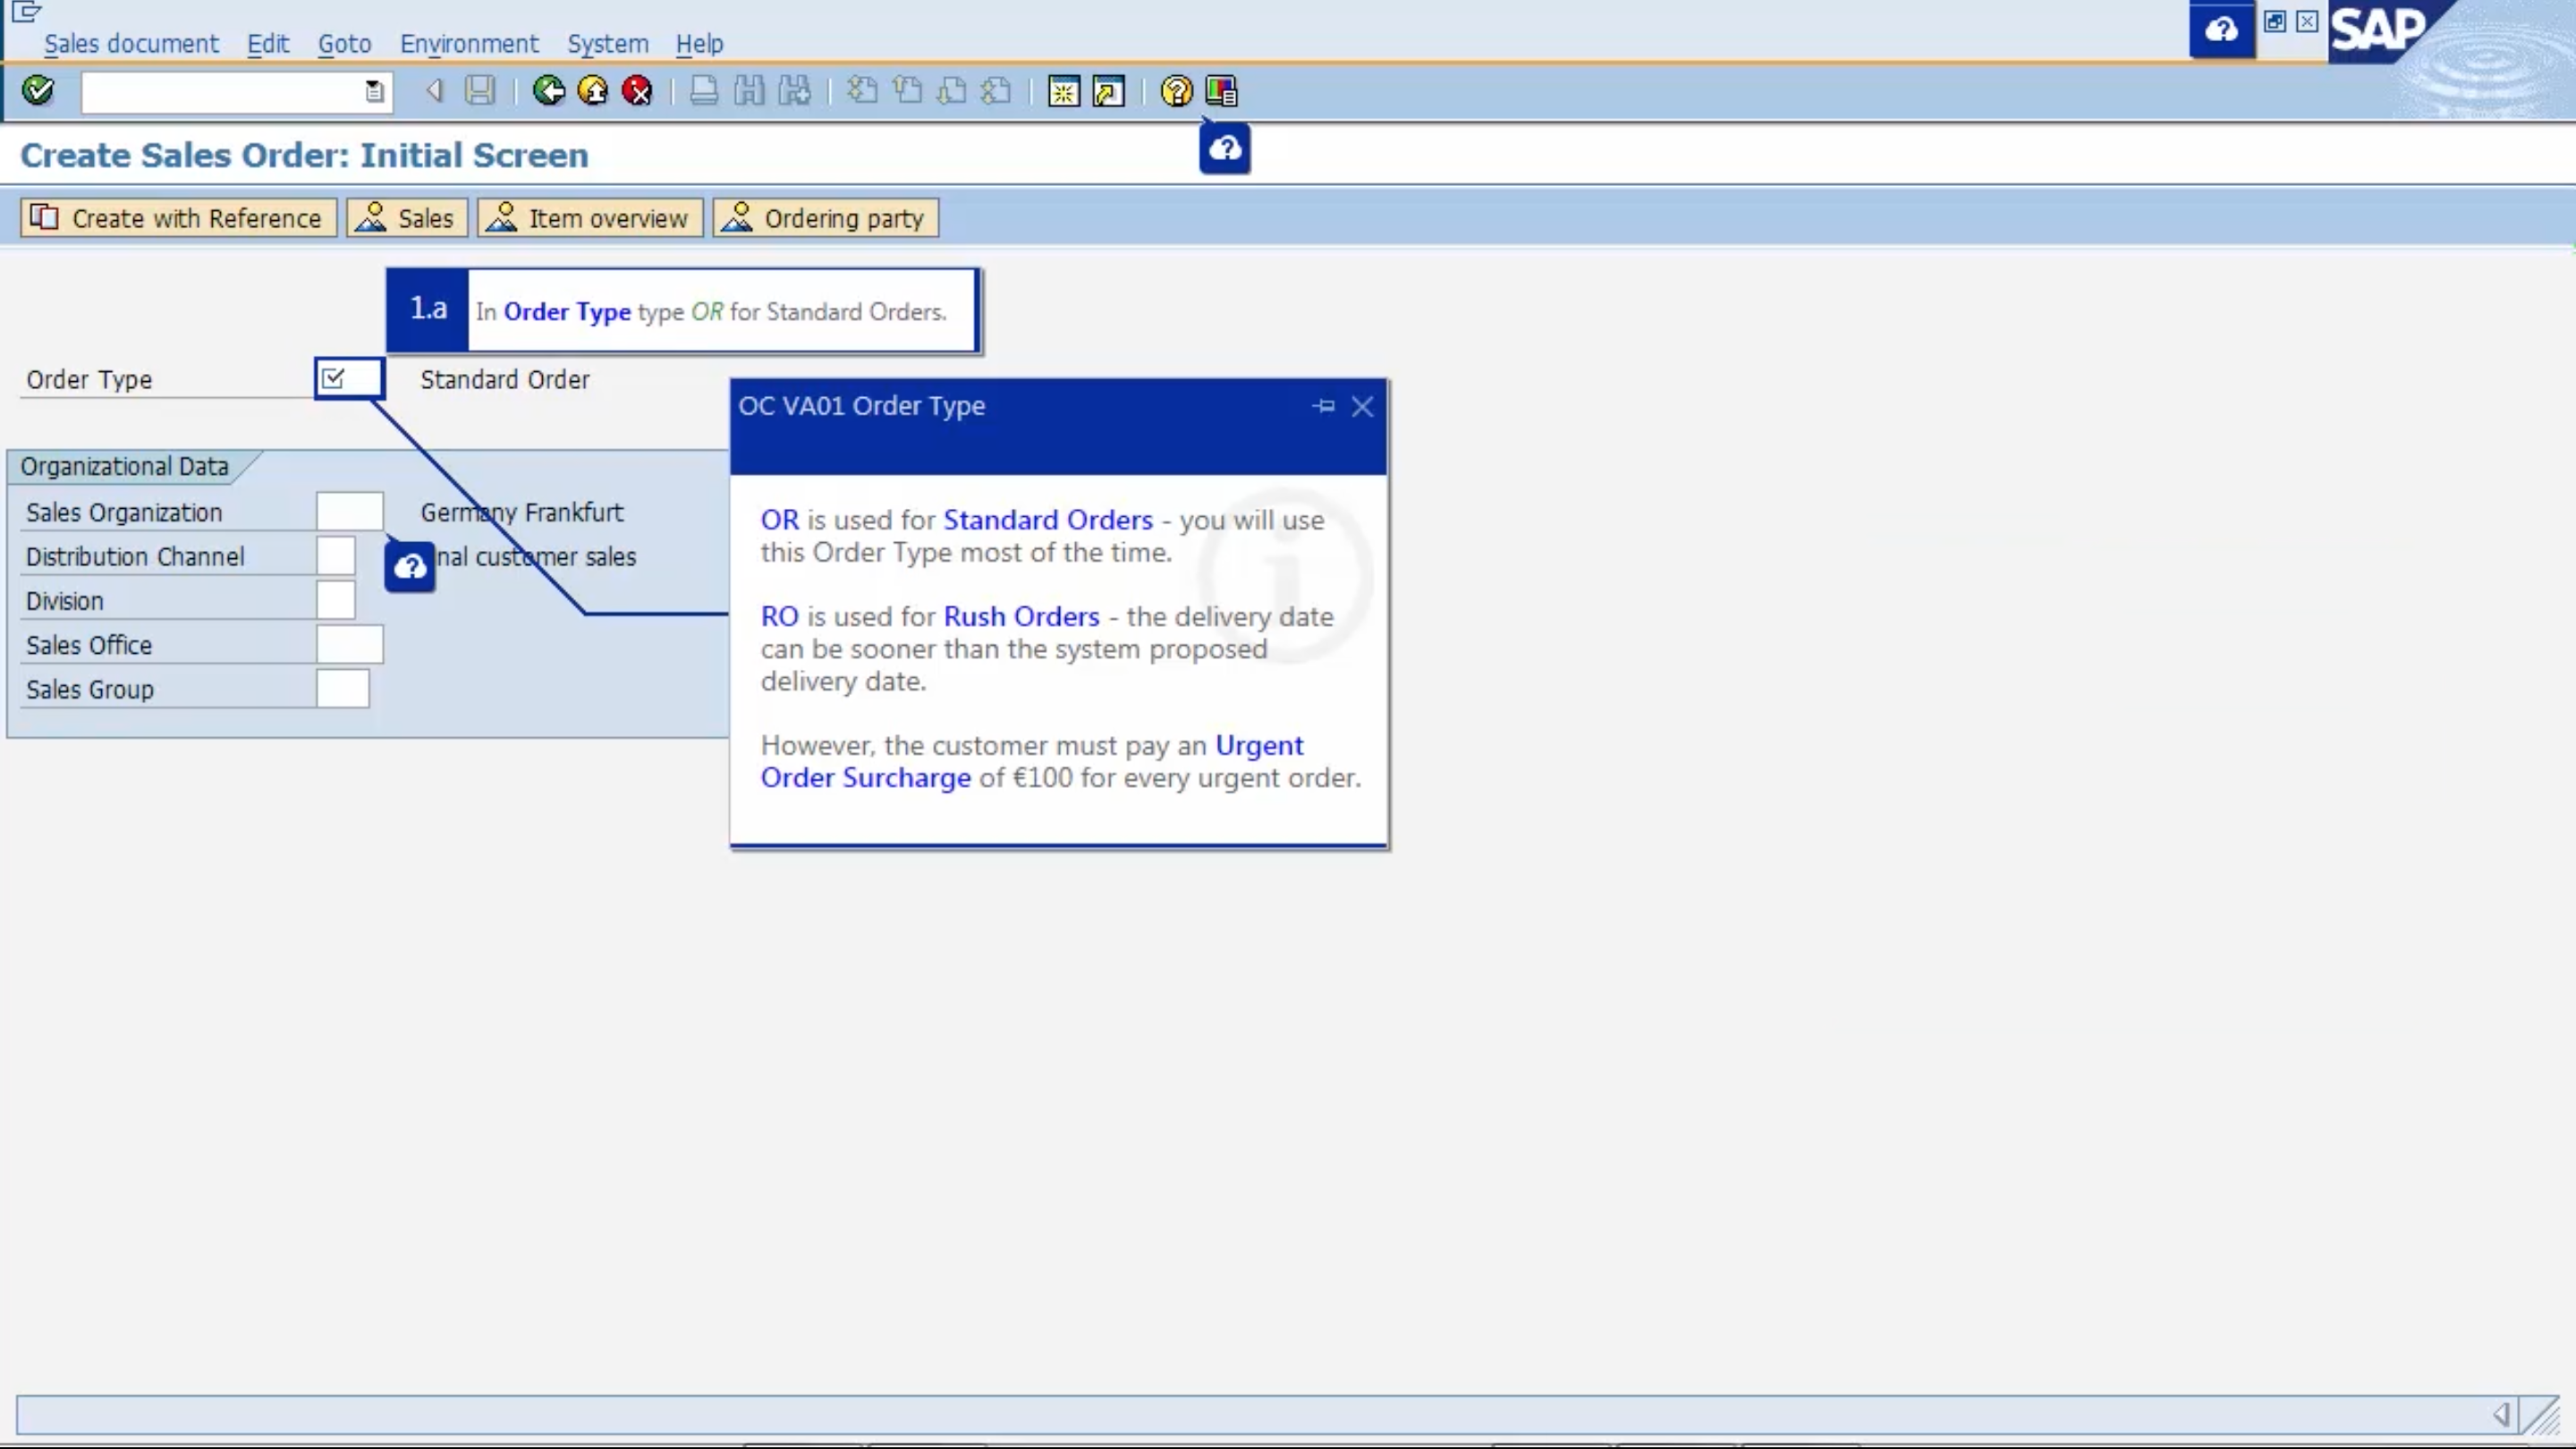Click the Save diskette icon
Image resolution: width=2576 pixels, height=1449 pixels.
coord(480,91)
